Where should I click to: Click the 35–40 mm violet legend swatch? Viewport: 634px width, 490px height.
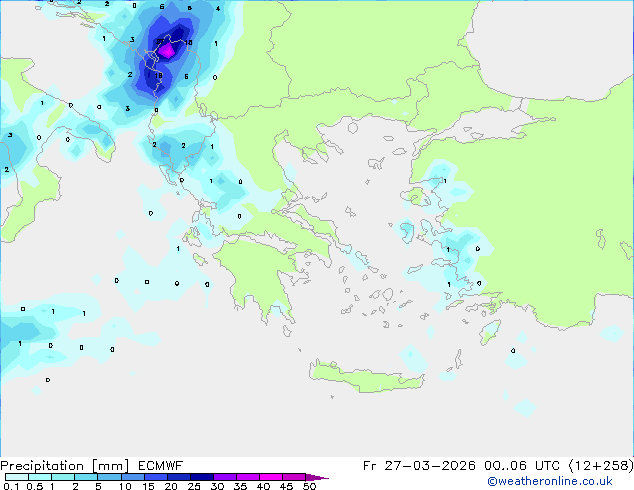coord(247,477)
